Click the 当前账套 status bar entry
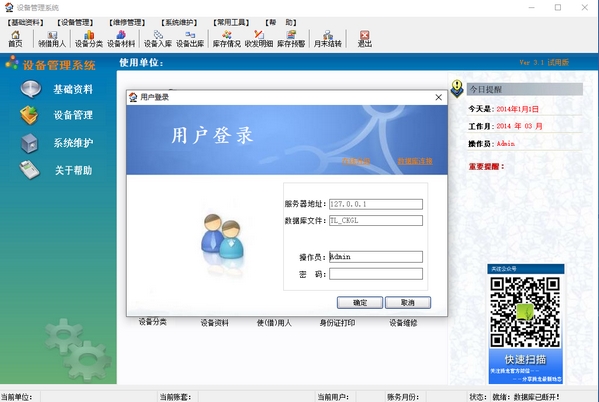This screenshot has height=402, width=599. 175,397
